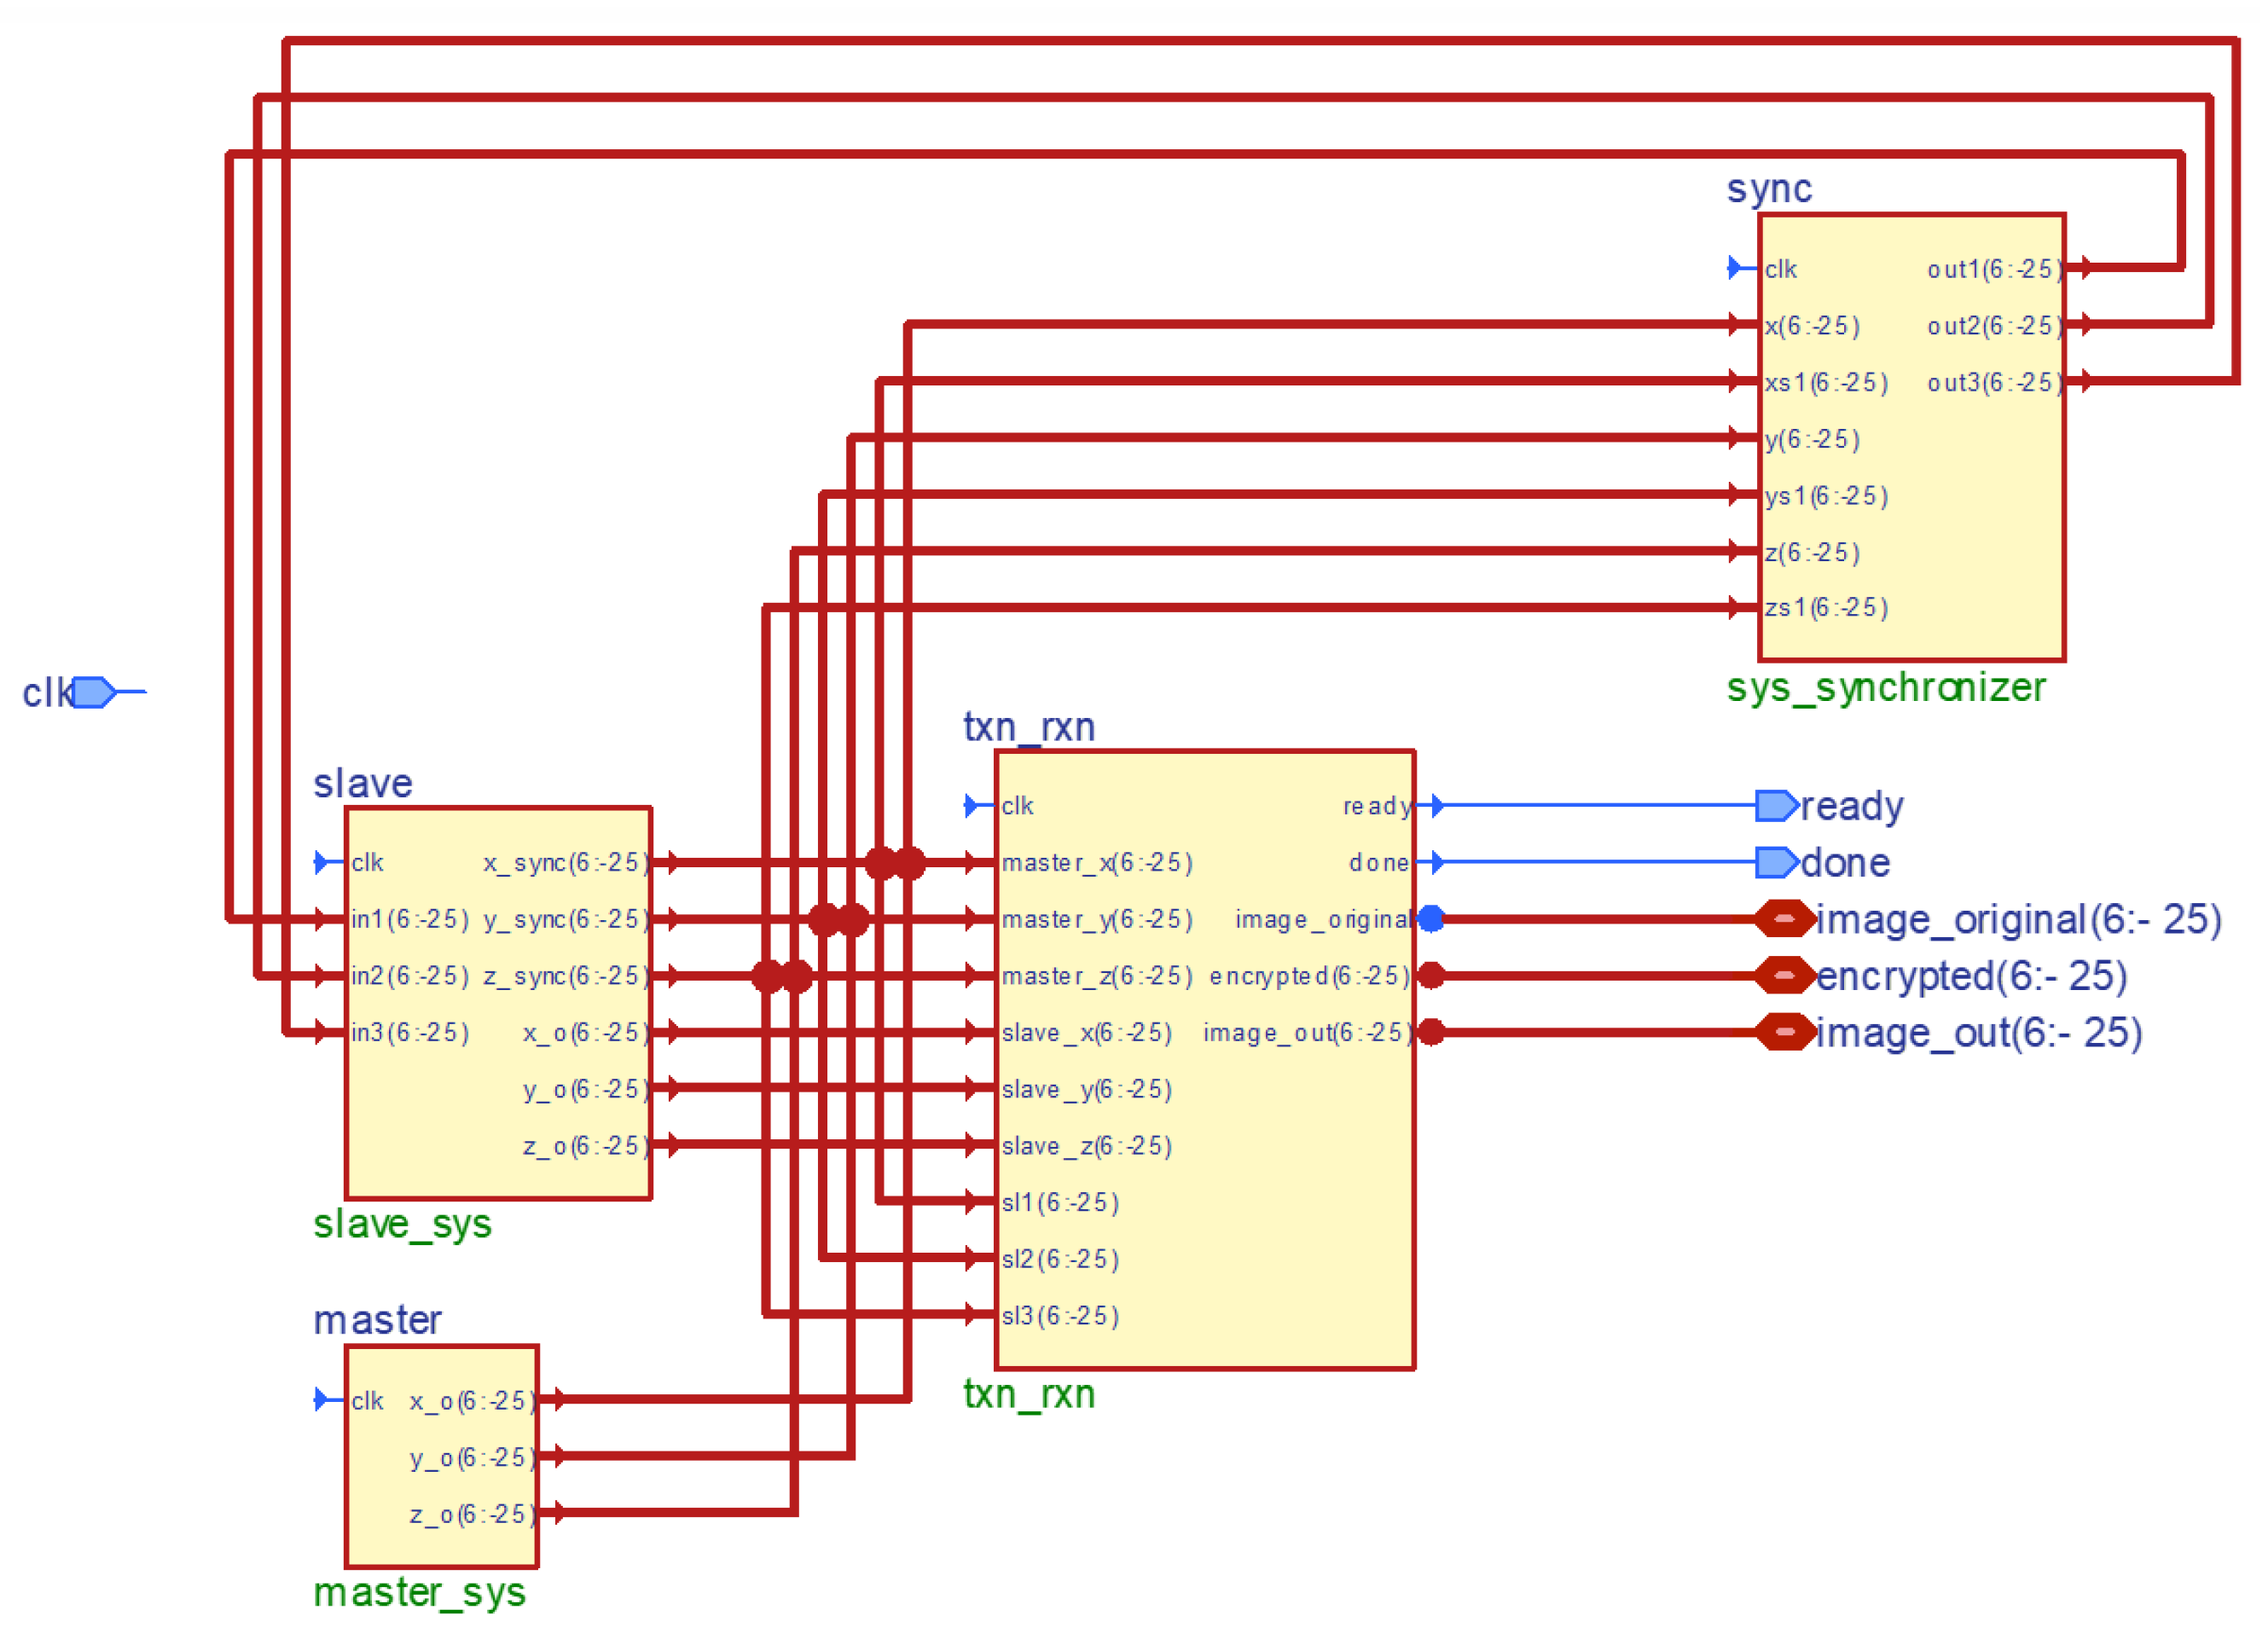Click zs1(6:-25) pin on sync block
The width and height of the screenshot is (2268, 1639).
coord(1826,608)
